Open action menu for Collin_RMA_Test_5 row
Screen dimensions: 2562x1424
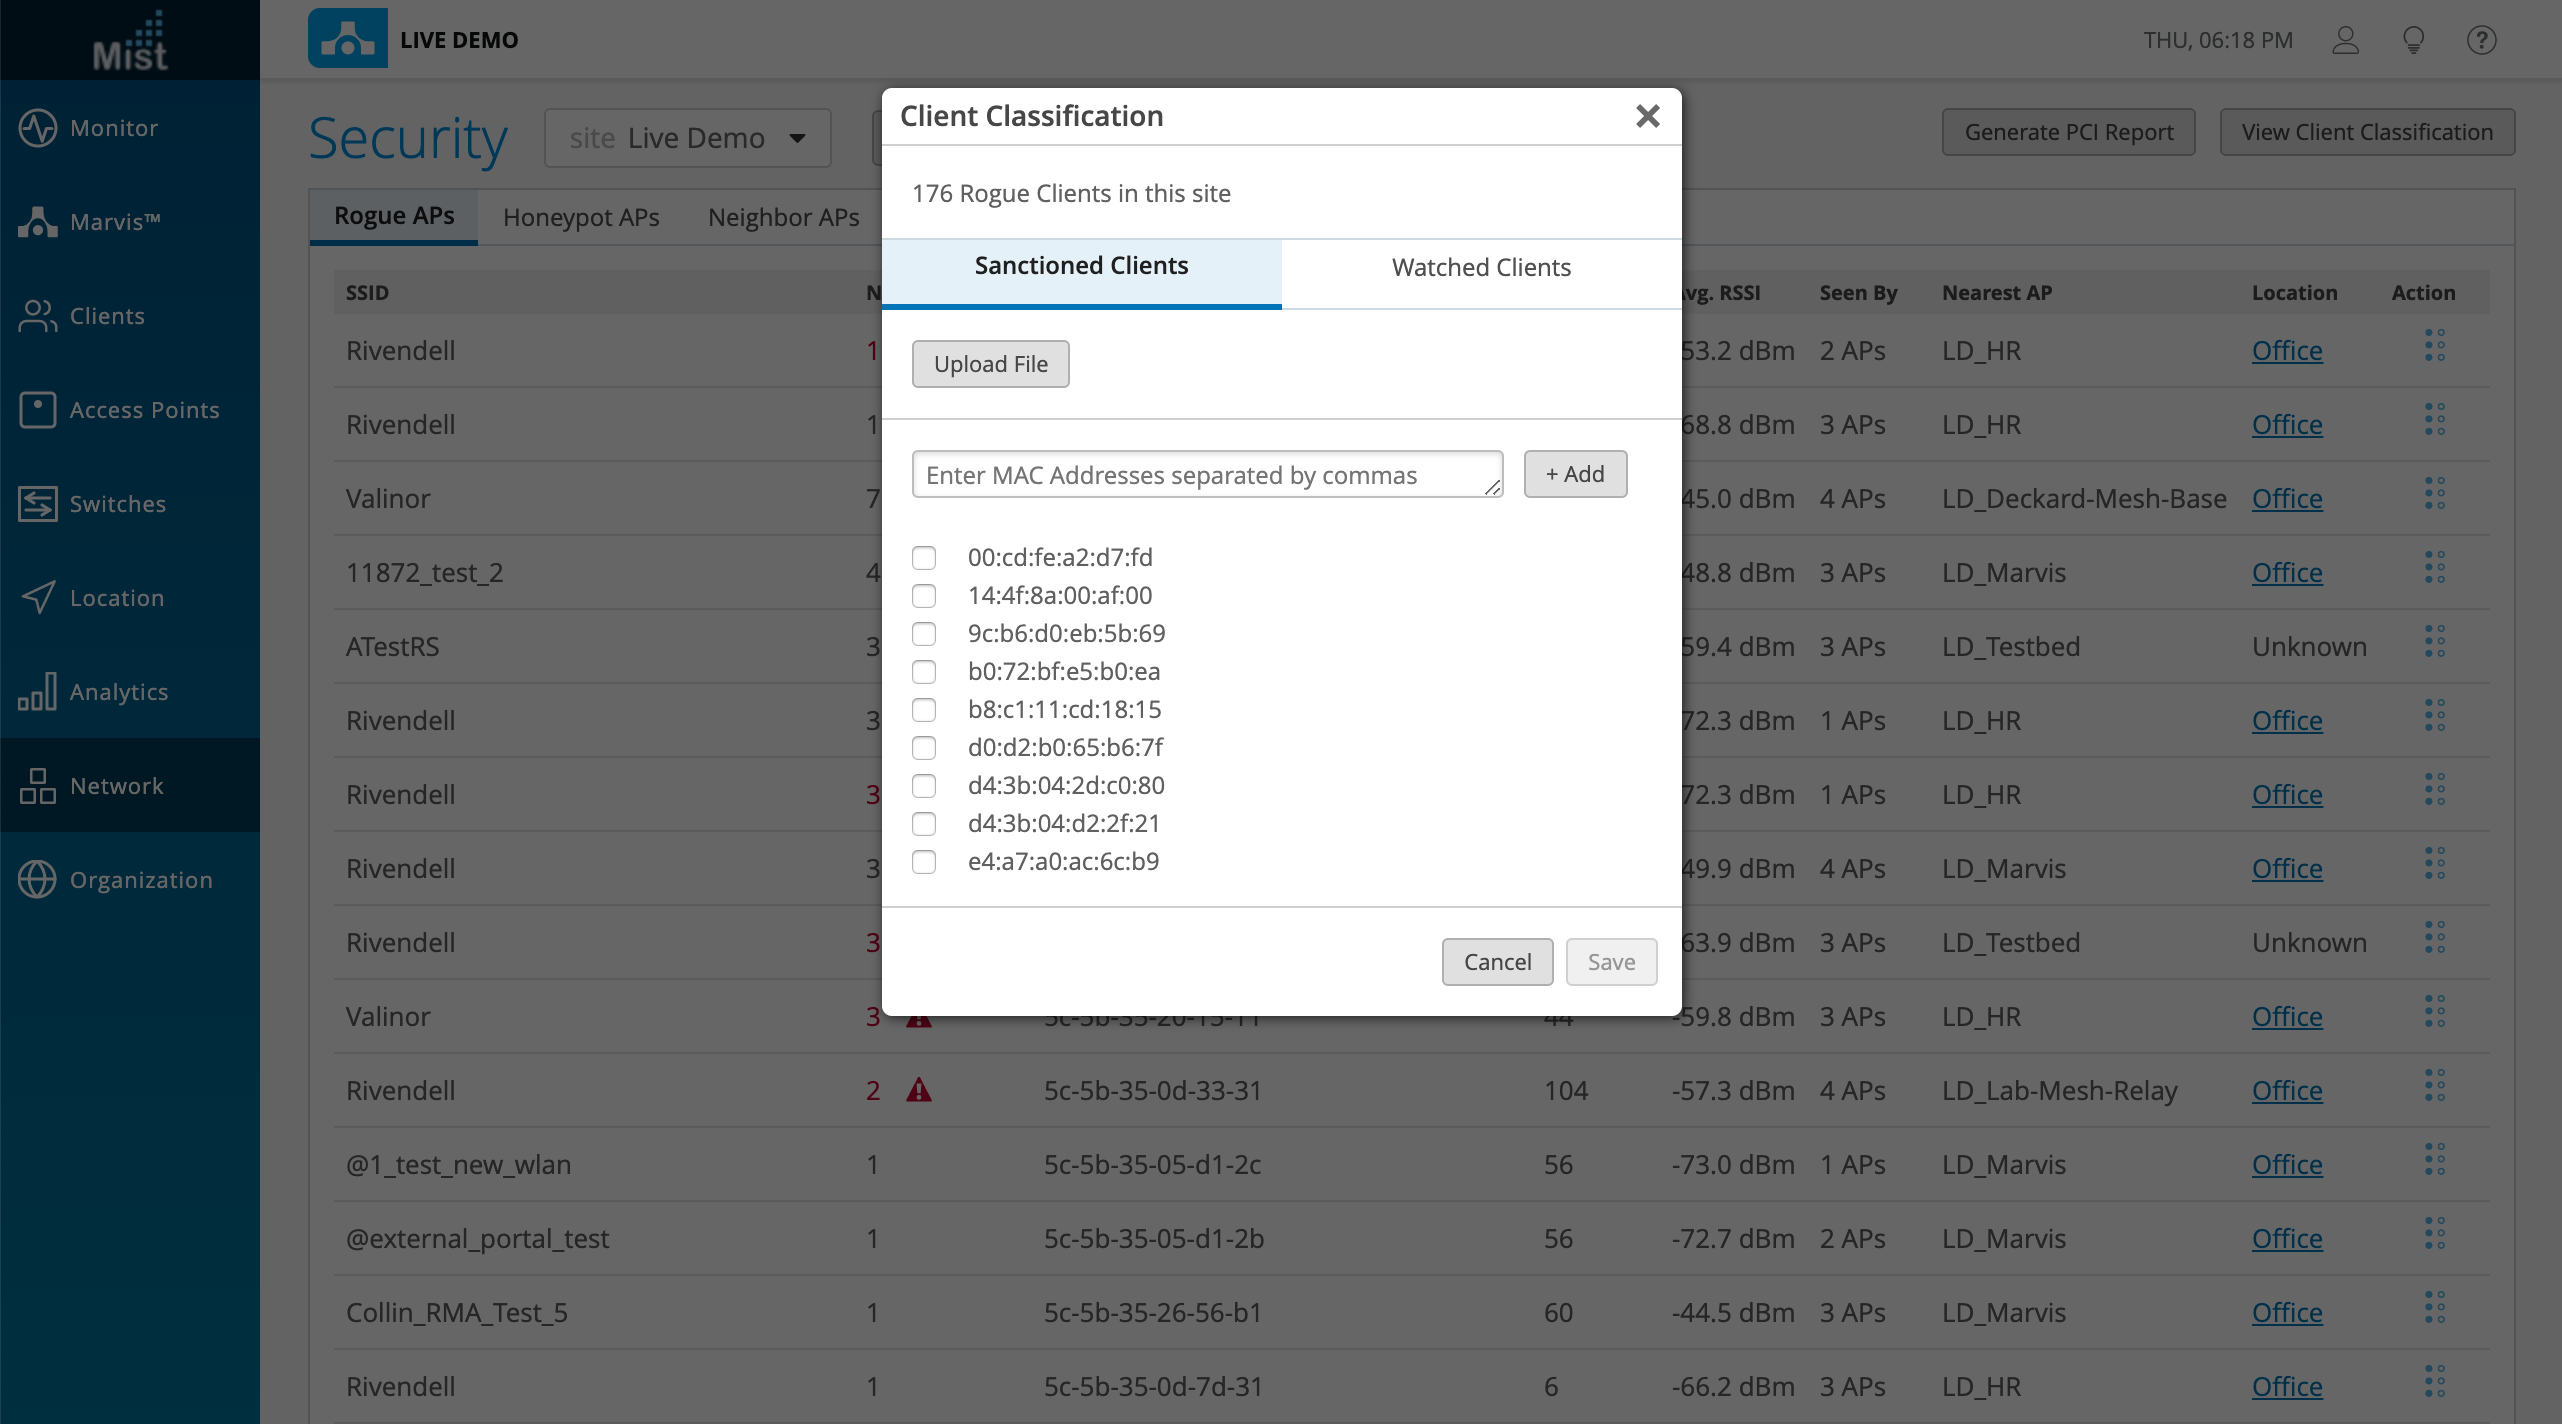click(x=2434, y=1309)
